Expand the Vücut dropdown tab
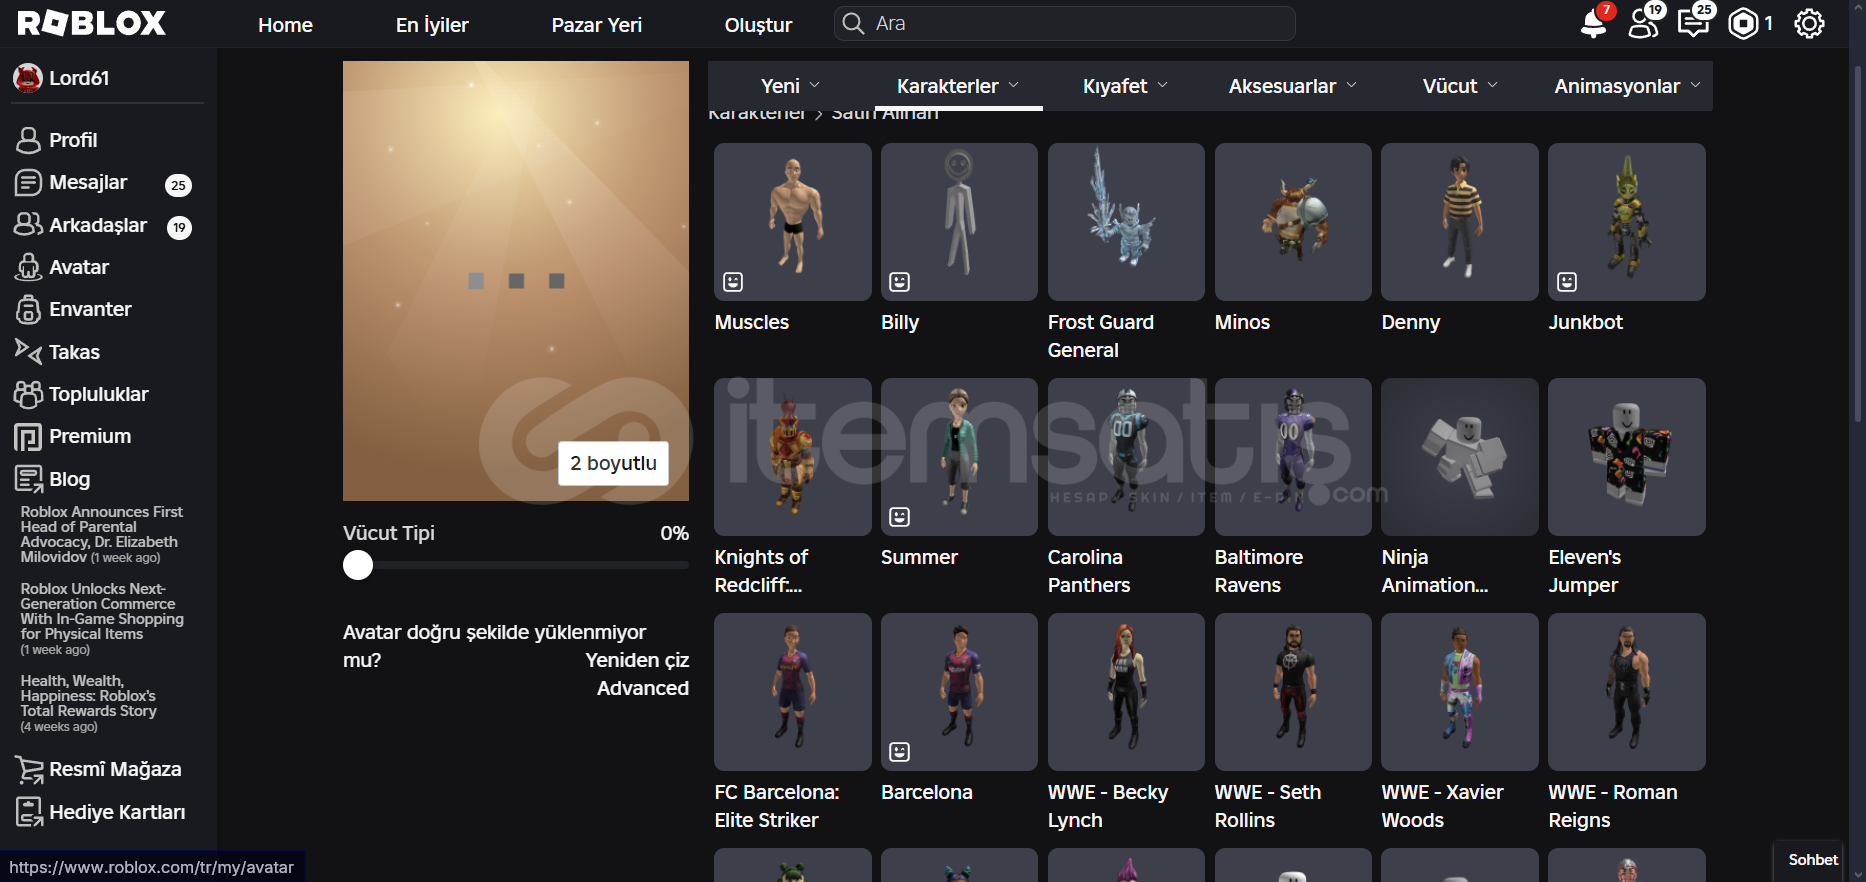This screenshot has width=1866, height=882. coord(1460,86)
